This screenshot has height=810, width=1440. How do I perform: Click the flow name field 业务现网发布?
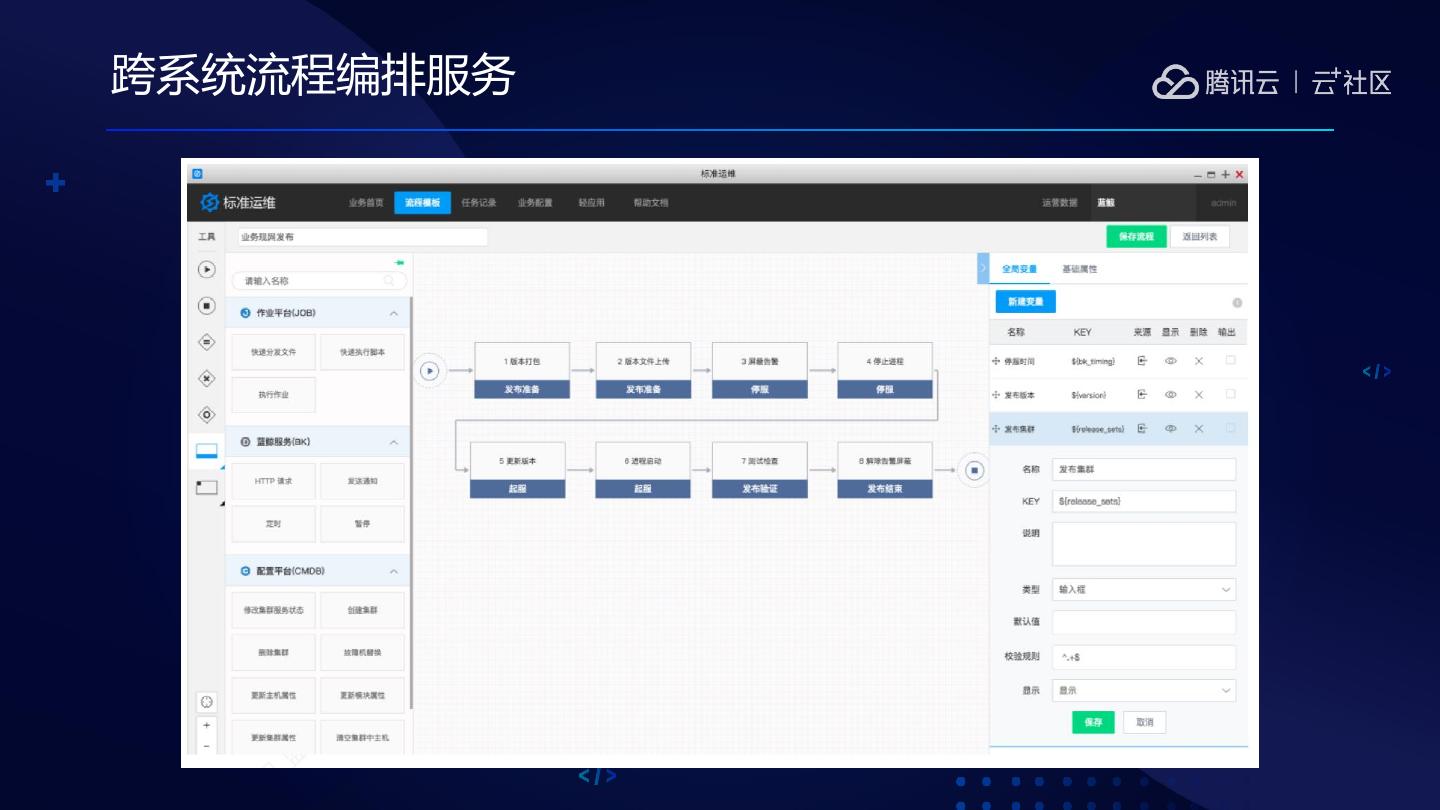tap(363, 237)
